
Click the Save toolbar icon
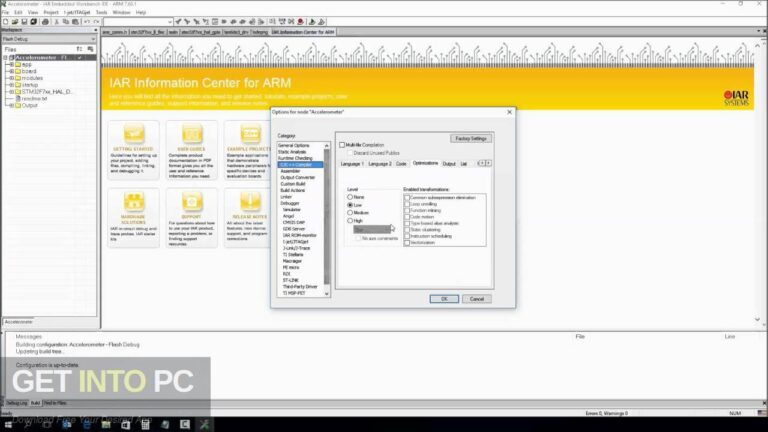24,22
